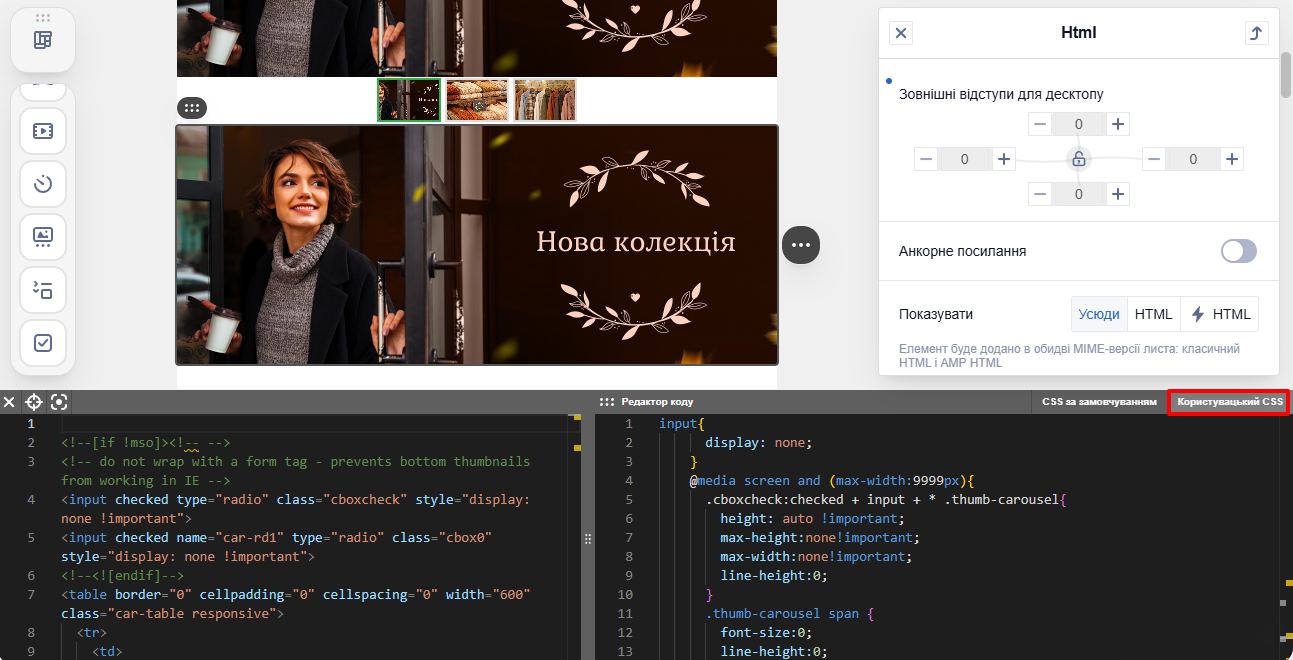Click the Нова колекція banner image
Image resolution: width=1293 pixels, height=660 pixels.
[477, 245]
